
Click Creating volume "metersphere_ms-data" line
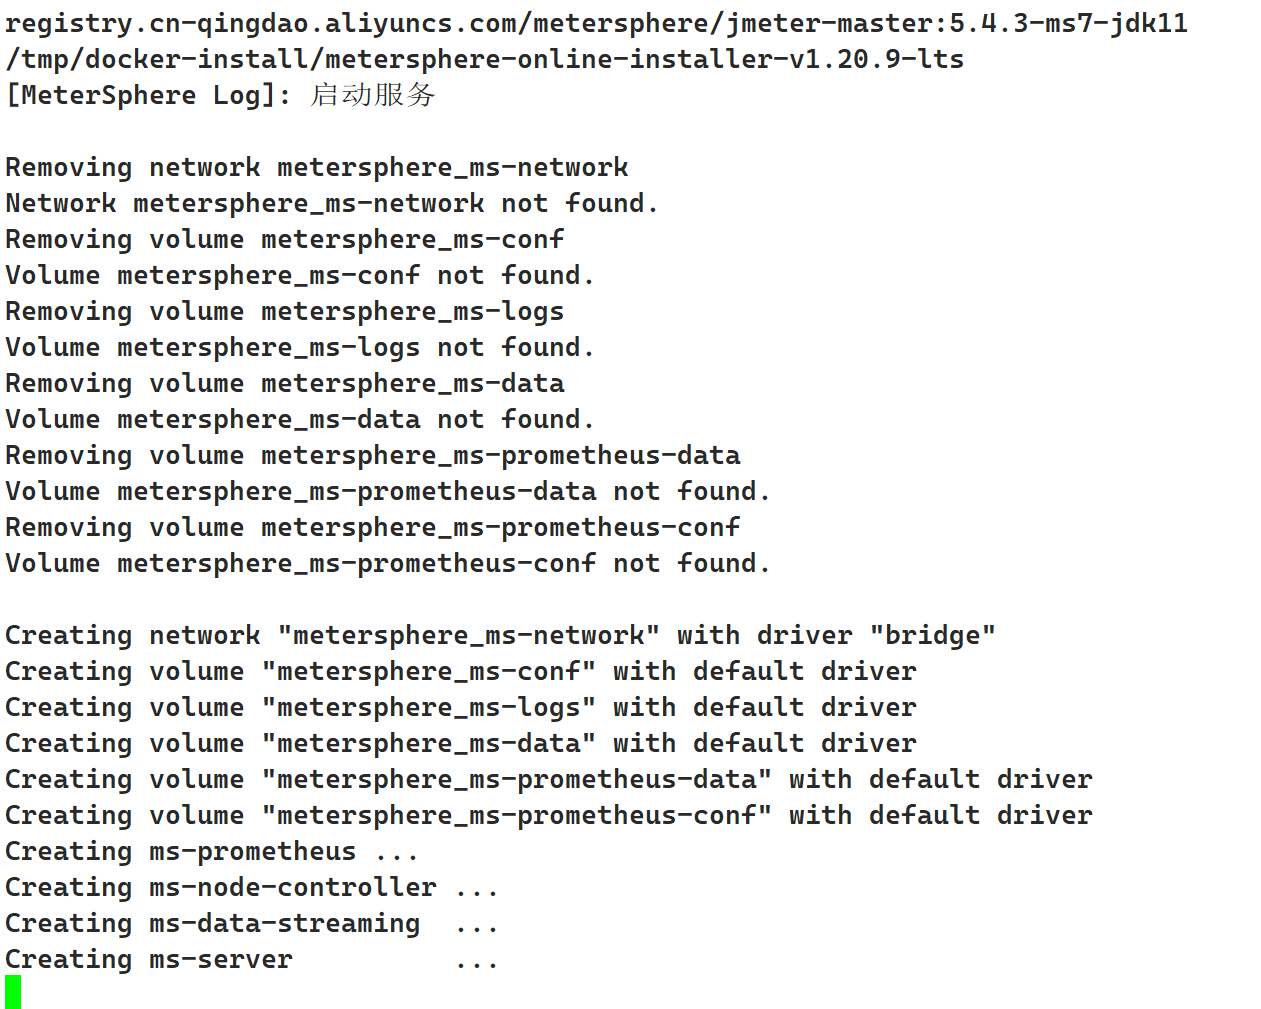point(460,743)
